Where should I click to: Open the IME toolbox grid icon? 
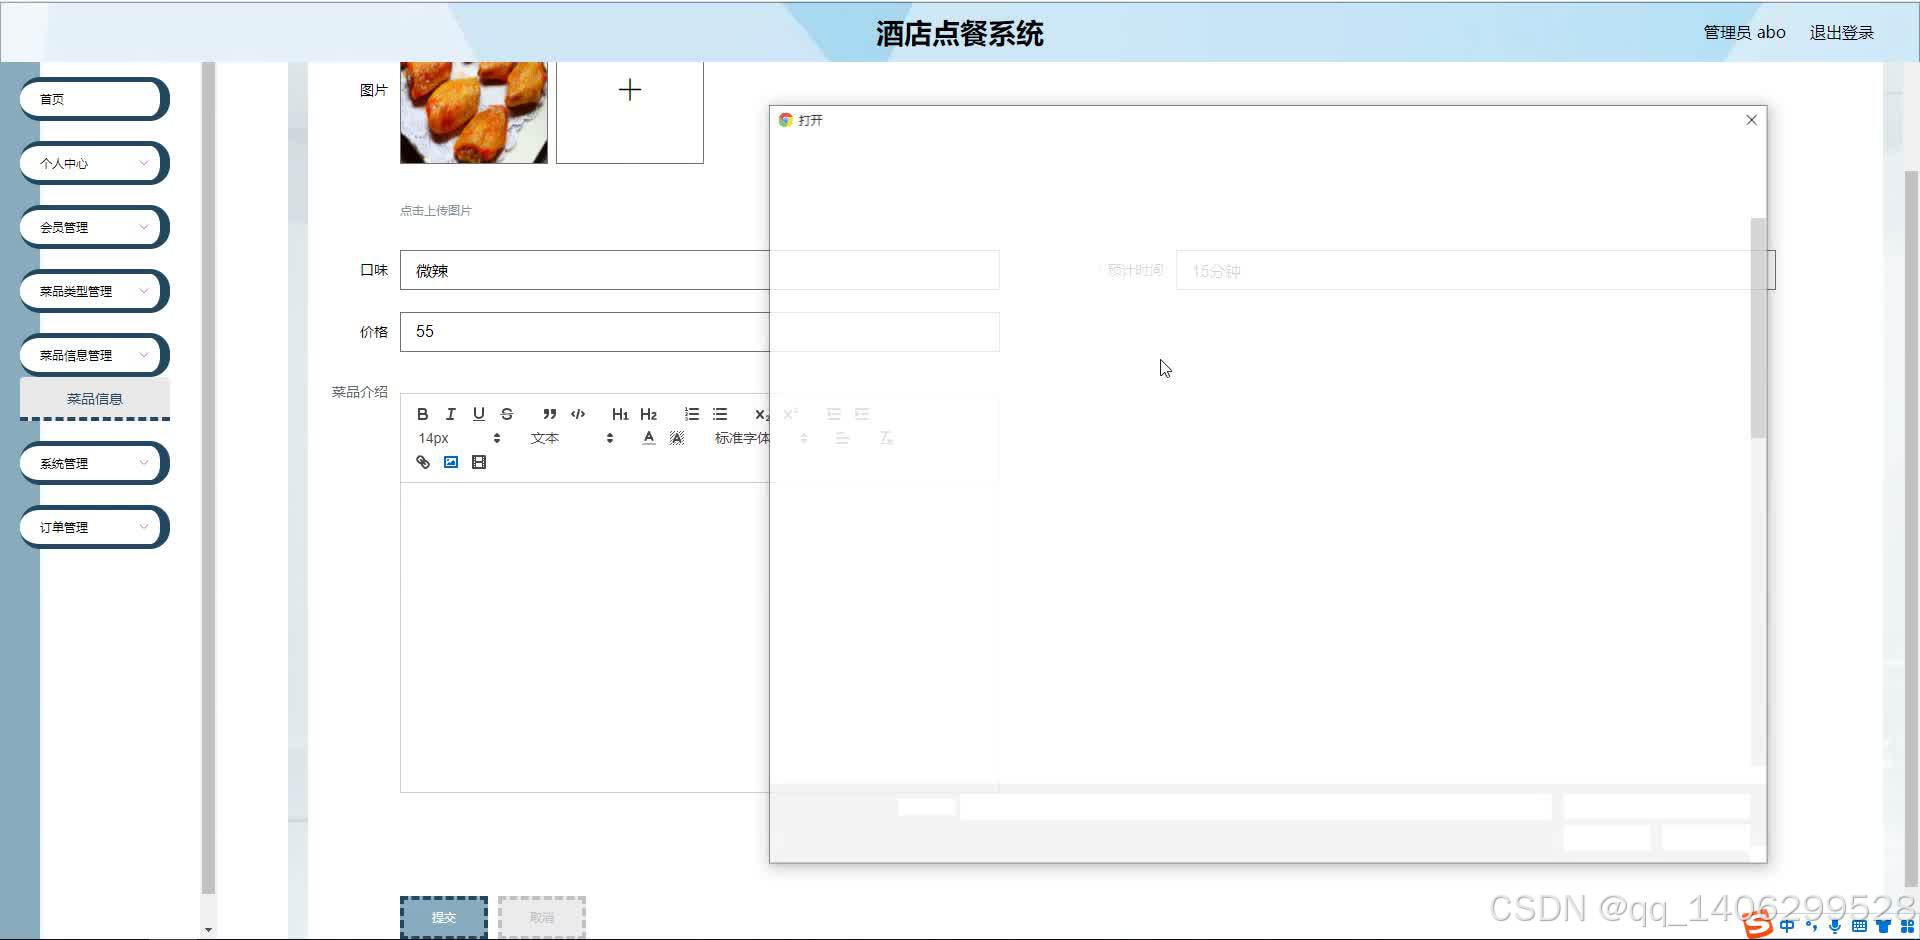[1907, 926]
